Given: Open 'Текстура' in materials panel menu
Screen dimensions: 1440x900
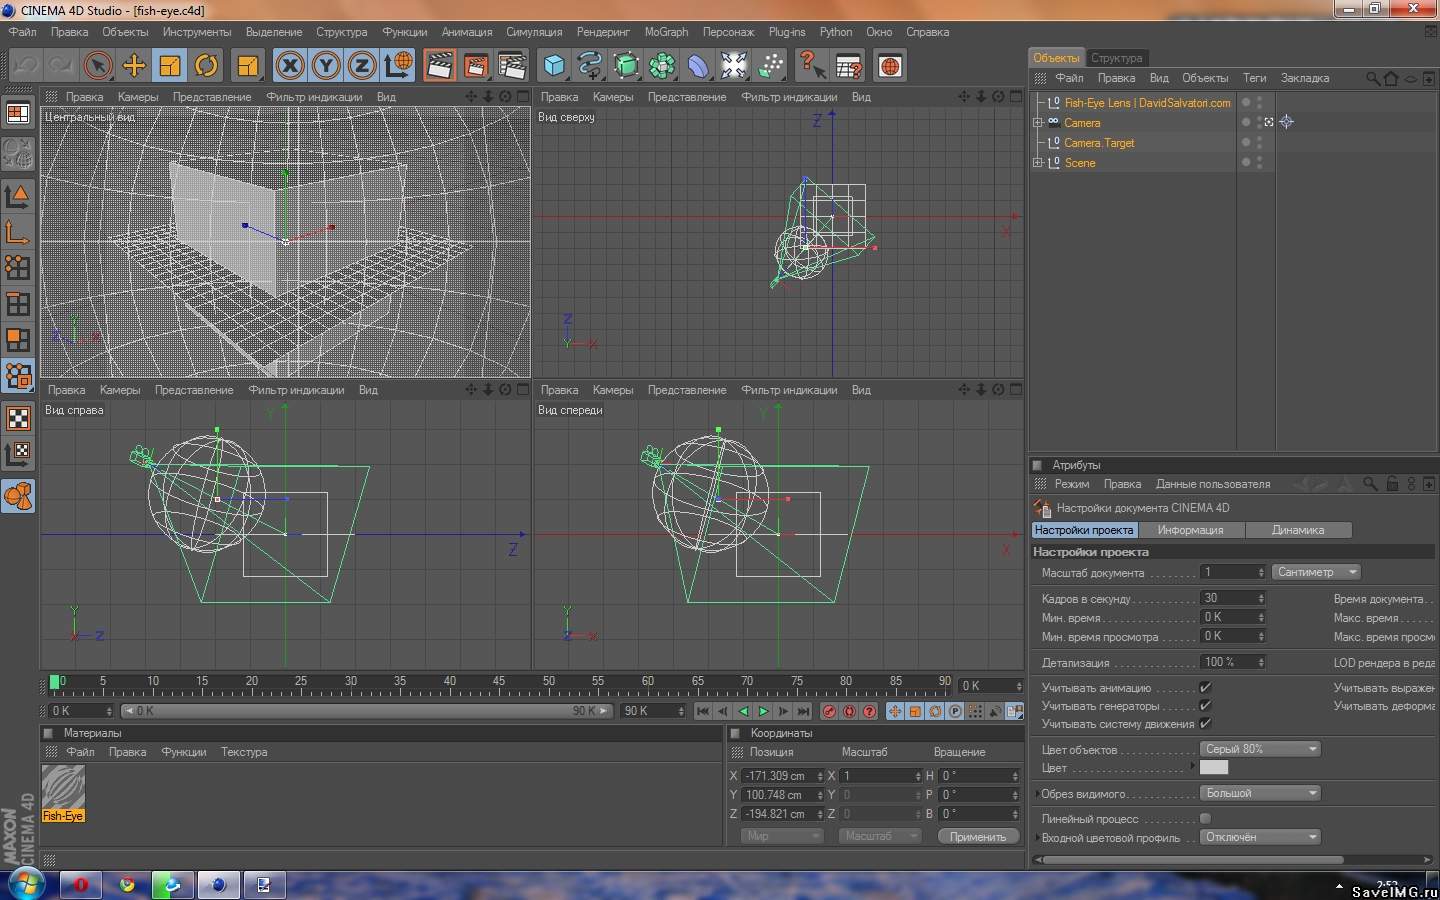Looking at the screenshot, I should click(244, 752).
